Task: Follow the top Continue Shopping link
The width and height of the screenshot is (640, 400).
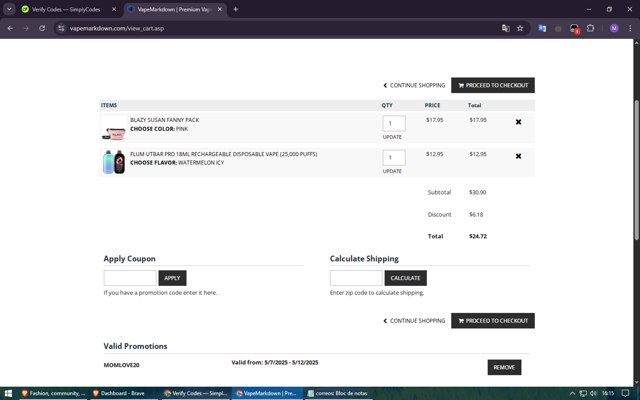Action: 414,85
